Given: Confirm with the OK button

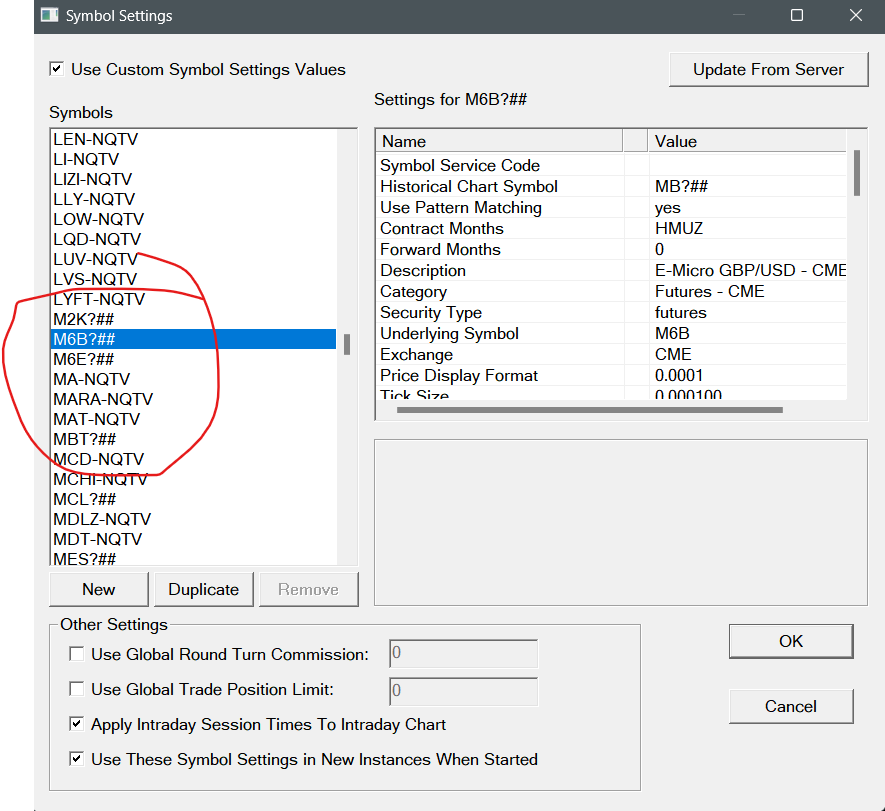Looking at the screenshot, I should click(x=790, y=641).
